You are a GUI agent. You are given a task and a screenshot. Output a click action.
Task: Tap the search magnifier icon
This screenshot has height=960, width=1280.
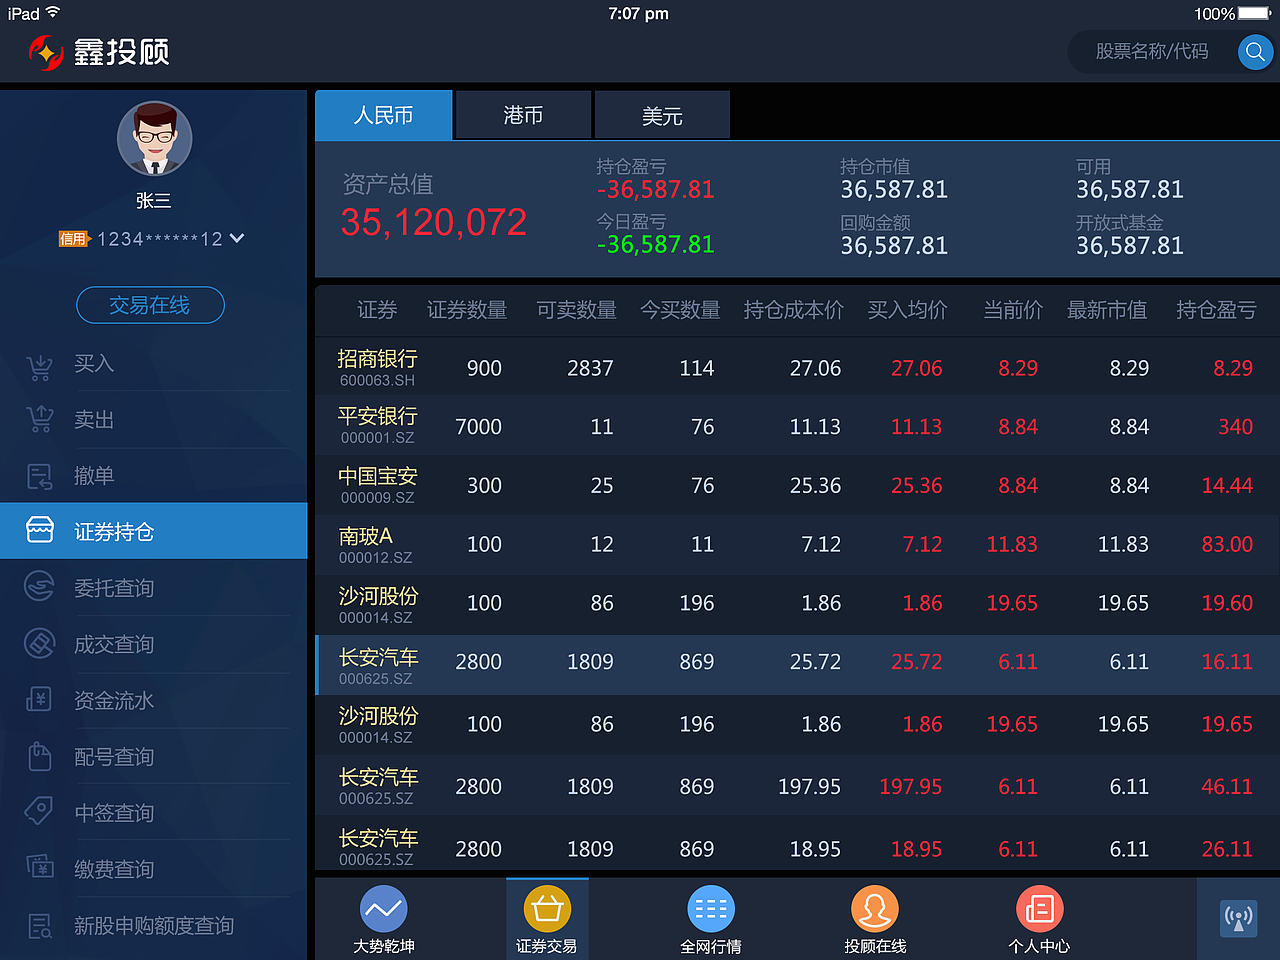1256,52
